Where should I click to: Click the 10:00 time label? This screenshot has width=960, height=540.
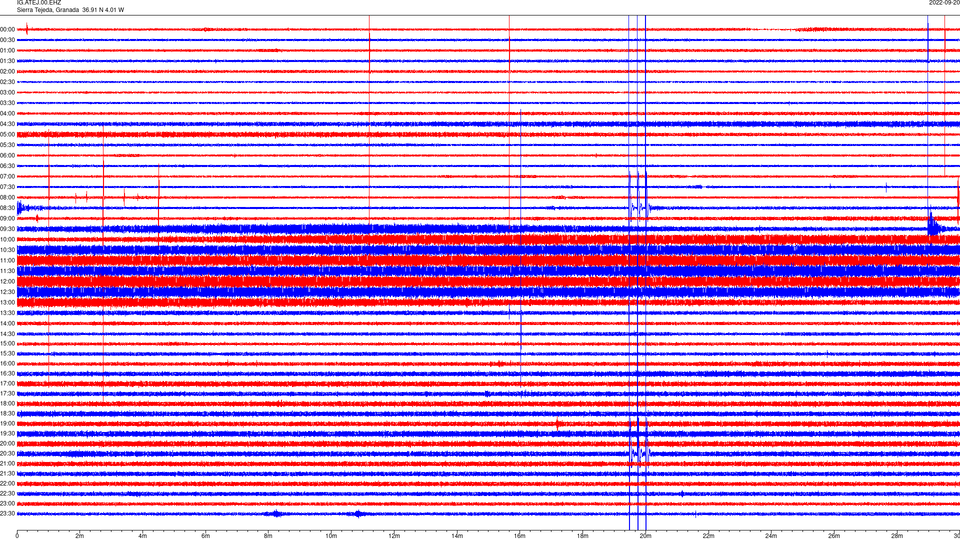click(x=7, y=239)
